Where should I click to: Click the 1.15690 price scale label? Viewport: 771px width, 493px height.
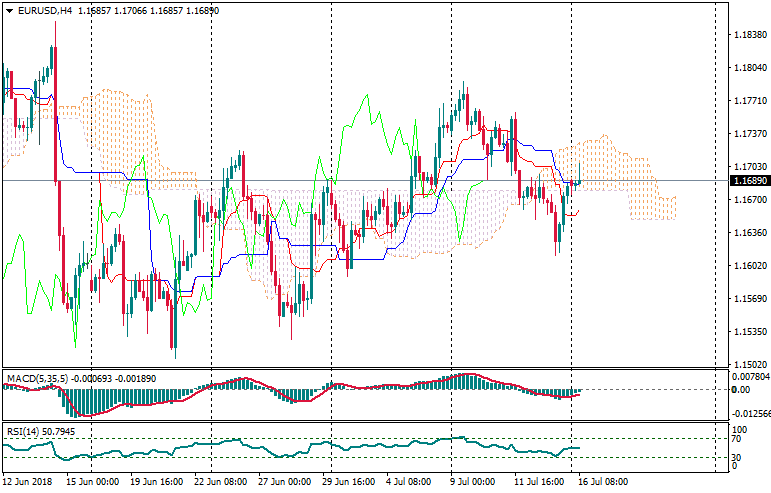click(x=743, y=299)
